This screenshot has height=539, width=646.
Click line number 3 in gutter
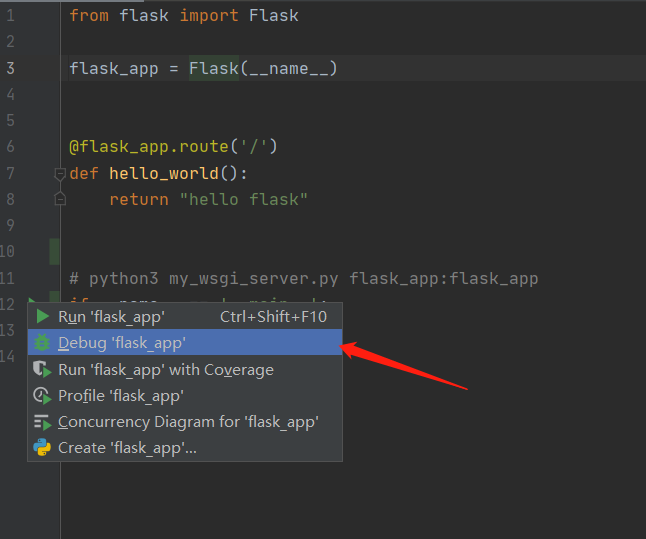tap(10, 68)
